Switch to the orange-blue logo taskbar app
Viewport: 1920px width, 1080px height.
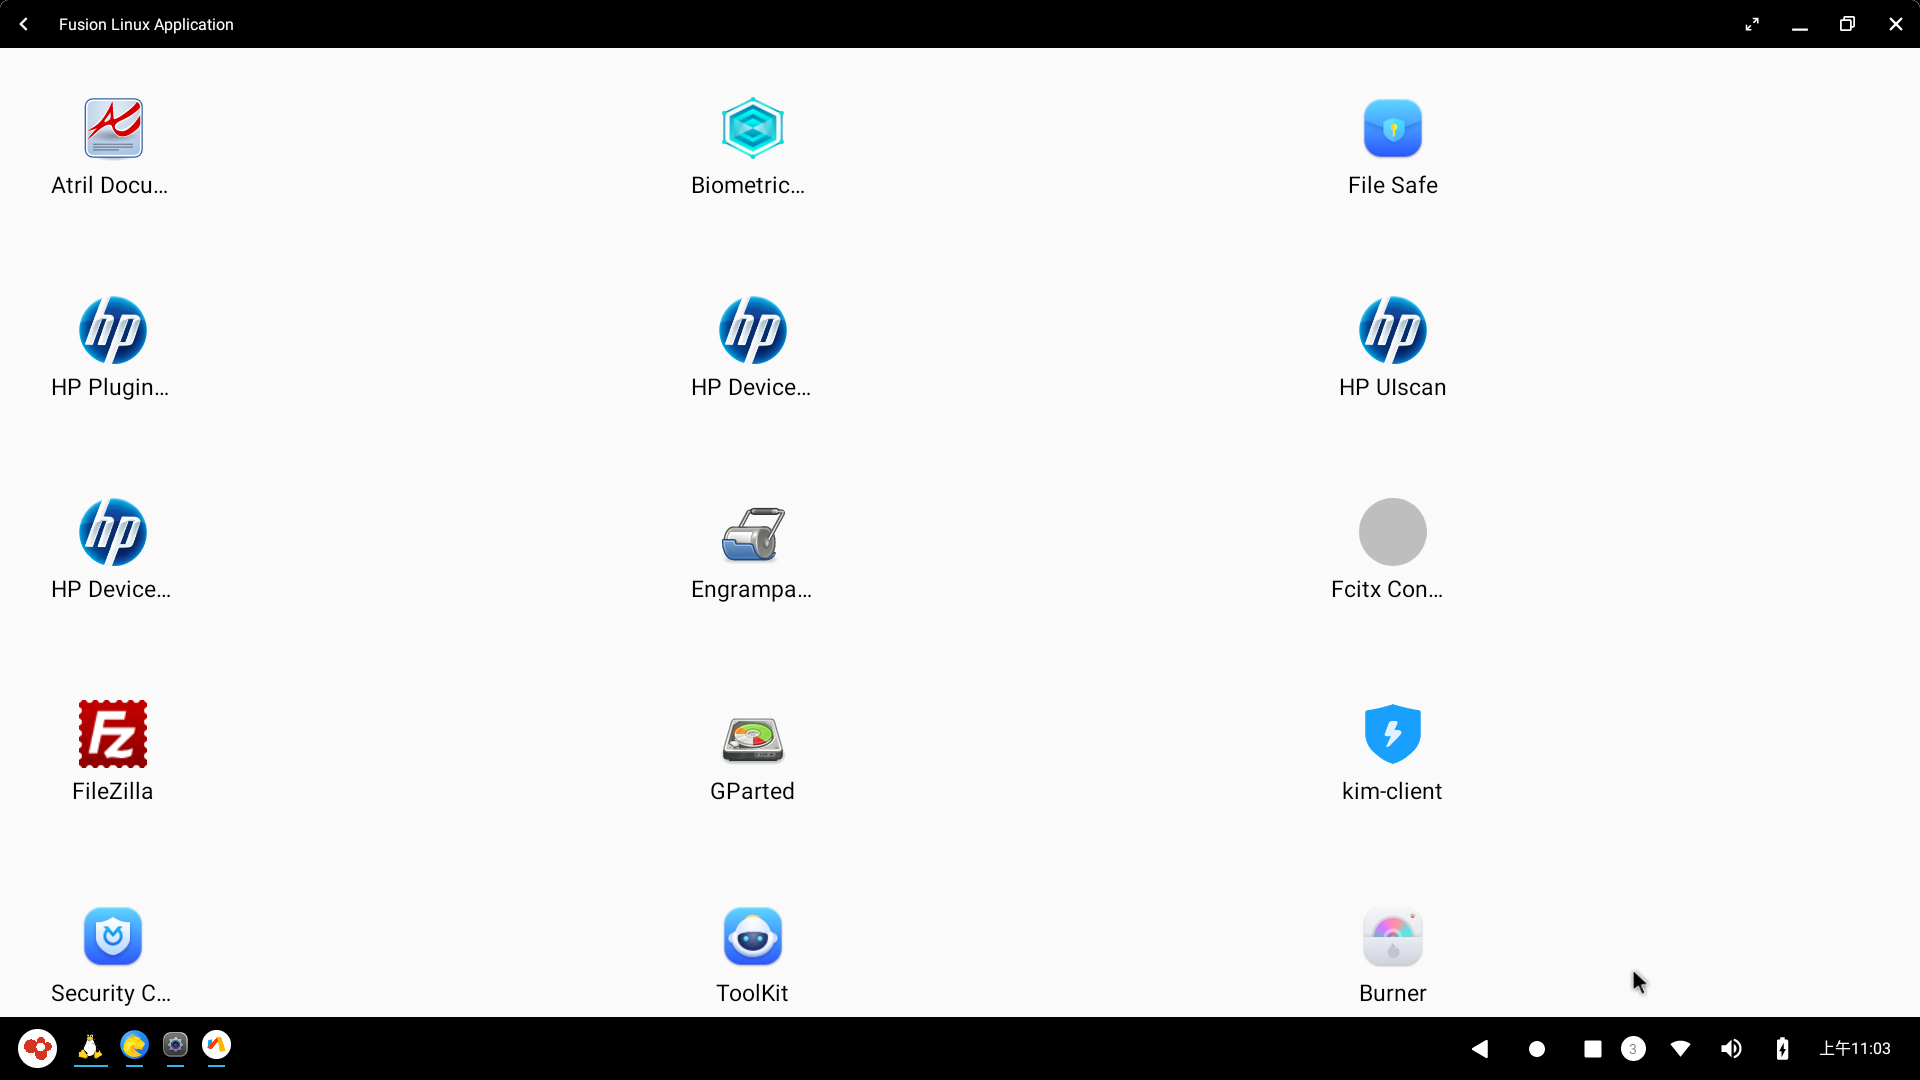216,1045
